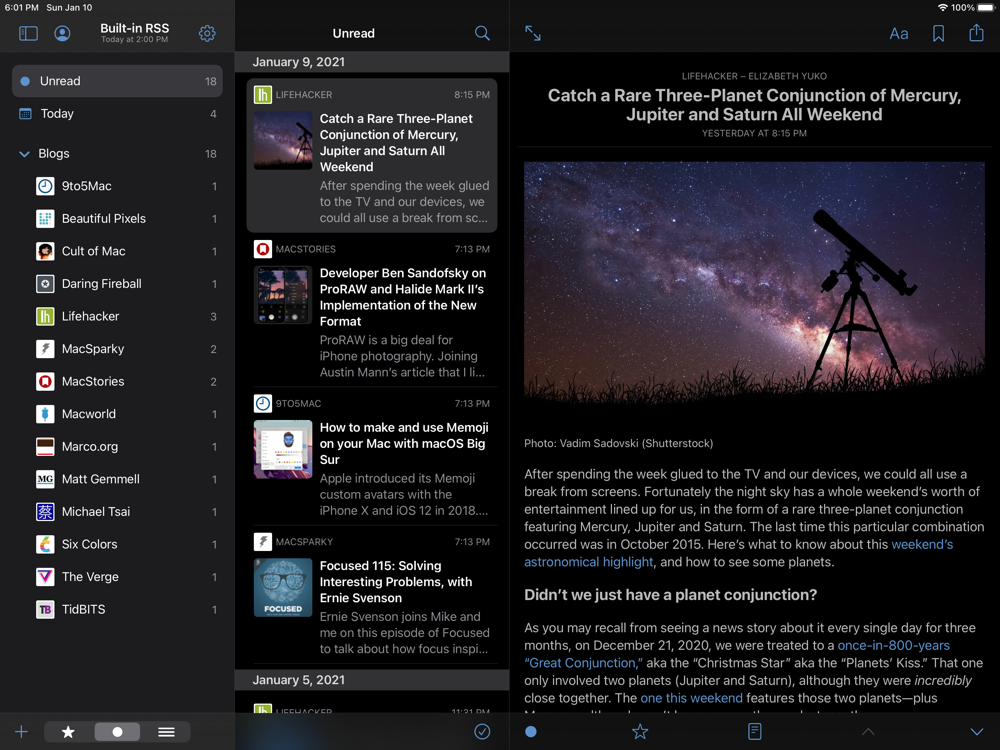The image size is (1000, 750).
Task: Open settings gear in sidebar header
Action: (207, 33)
